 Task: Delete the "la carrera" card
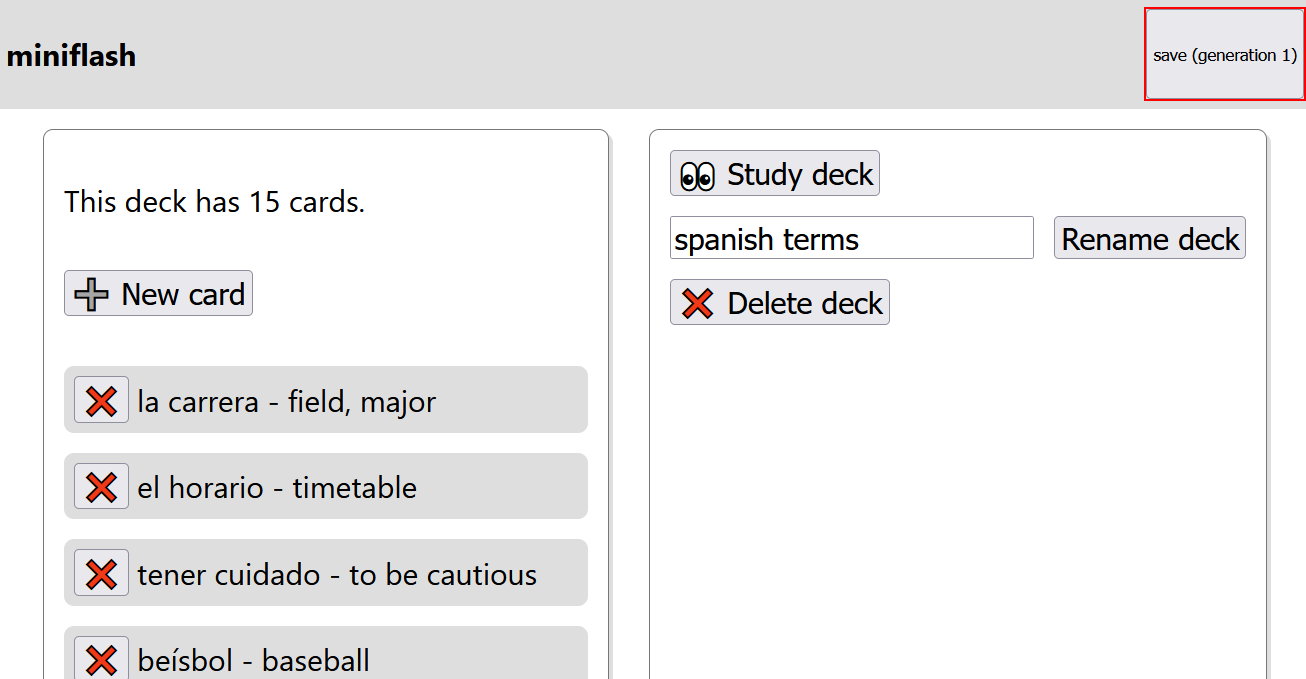coord(101,400)
